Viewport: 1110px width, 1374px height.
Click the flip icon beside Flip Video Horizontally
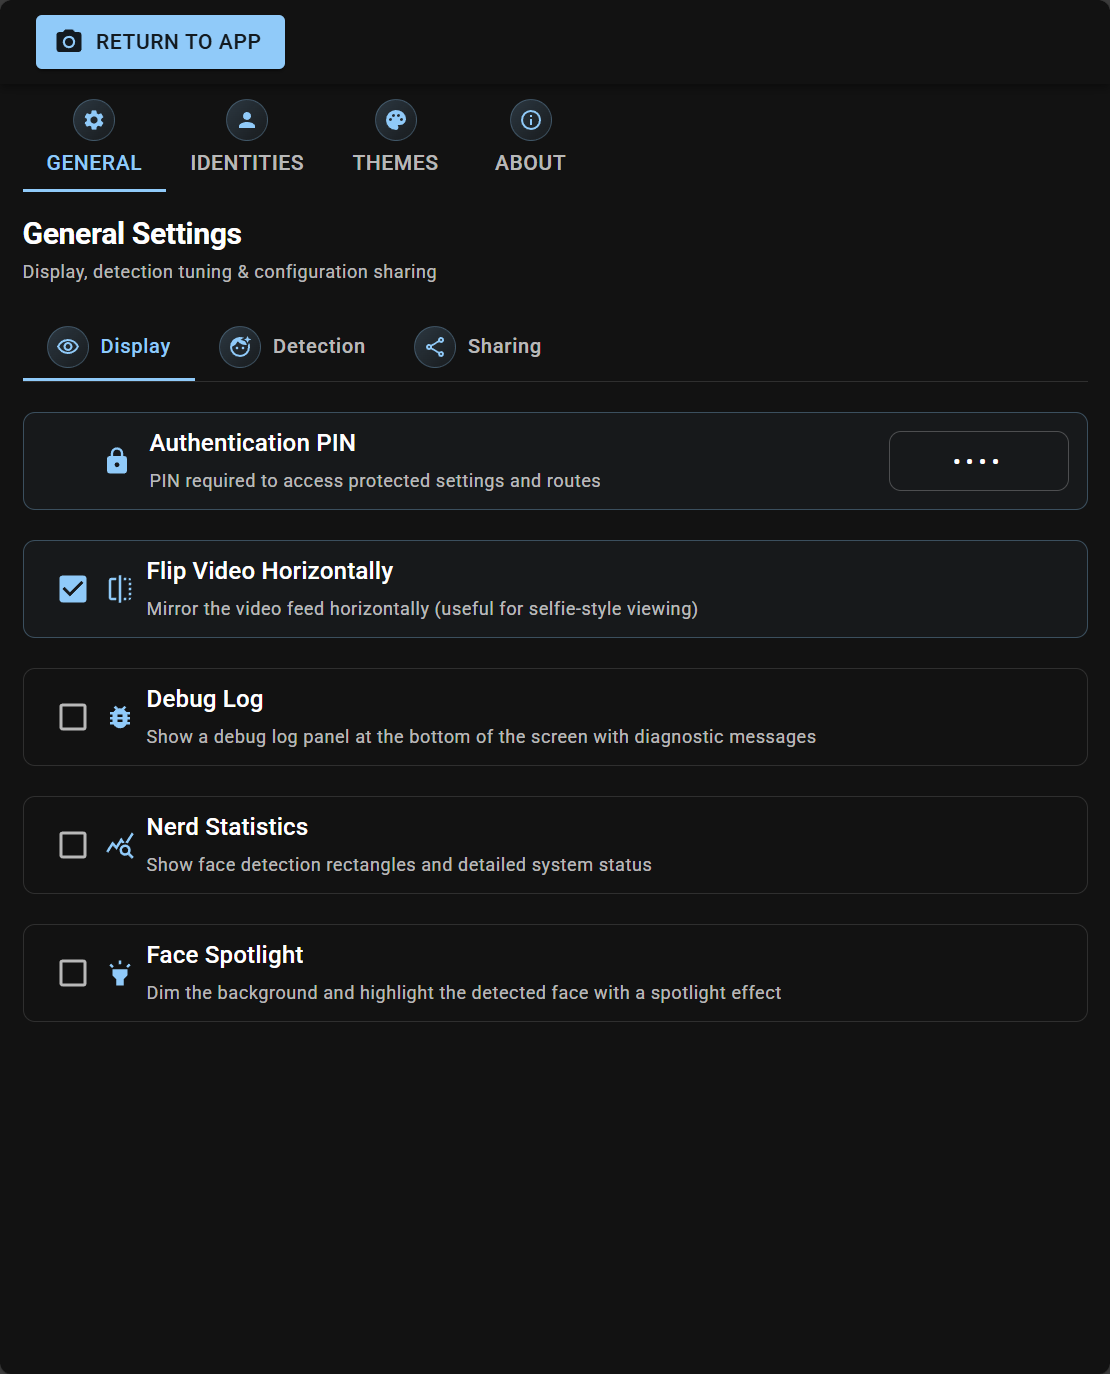119,589
